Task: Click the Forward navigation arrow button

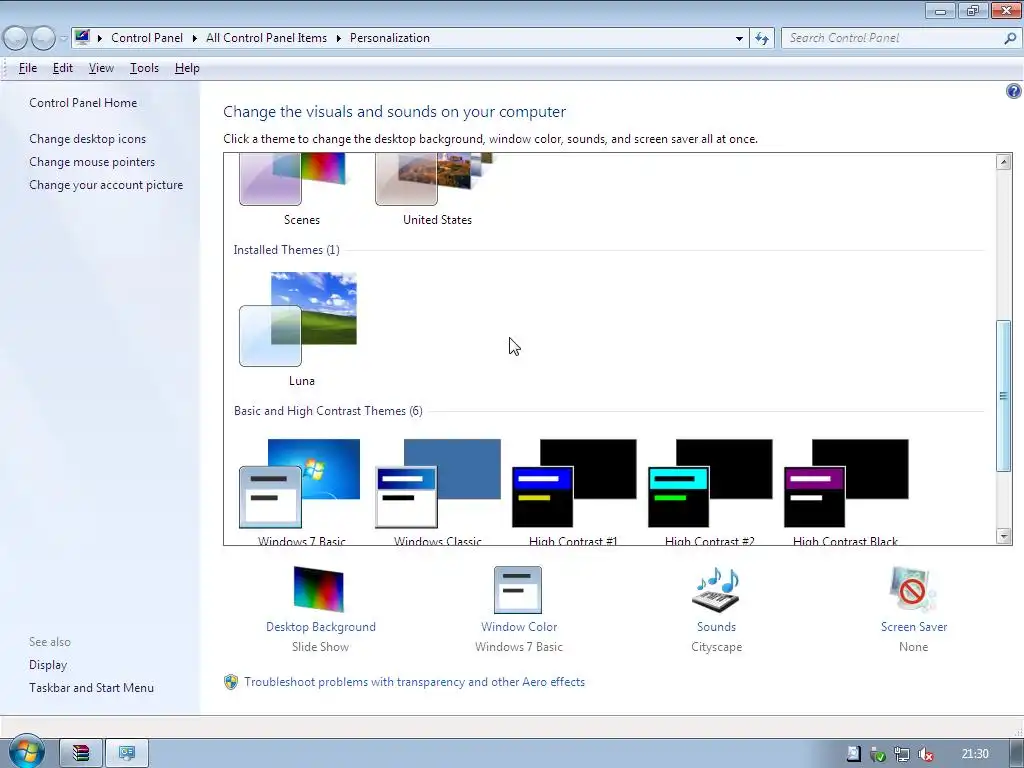Action: coord(43,38)
